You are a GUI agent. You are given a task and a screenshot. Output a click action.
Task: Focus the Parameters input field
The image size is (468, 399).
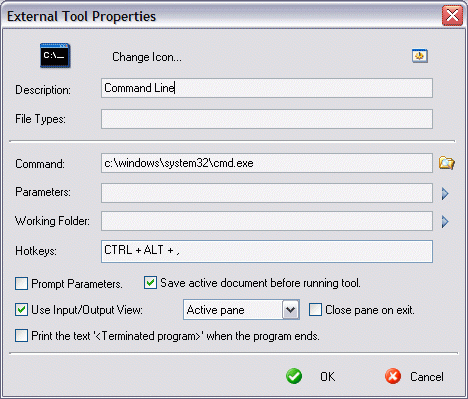coord(267,193)
